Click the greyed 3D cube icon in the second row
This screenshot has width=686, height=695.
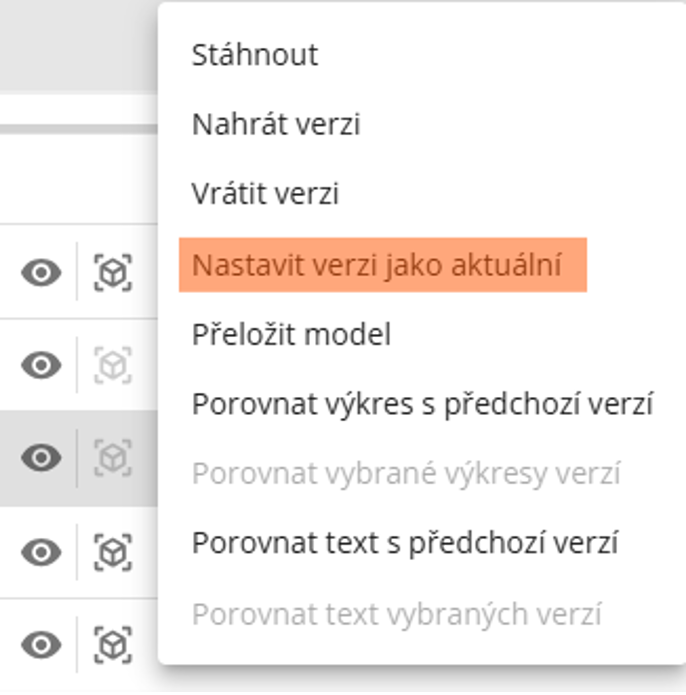(113, 366)
